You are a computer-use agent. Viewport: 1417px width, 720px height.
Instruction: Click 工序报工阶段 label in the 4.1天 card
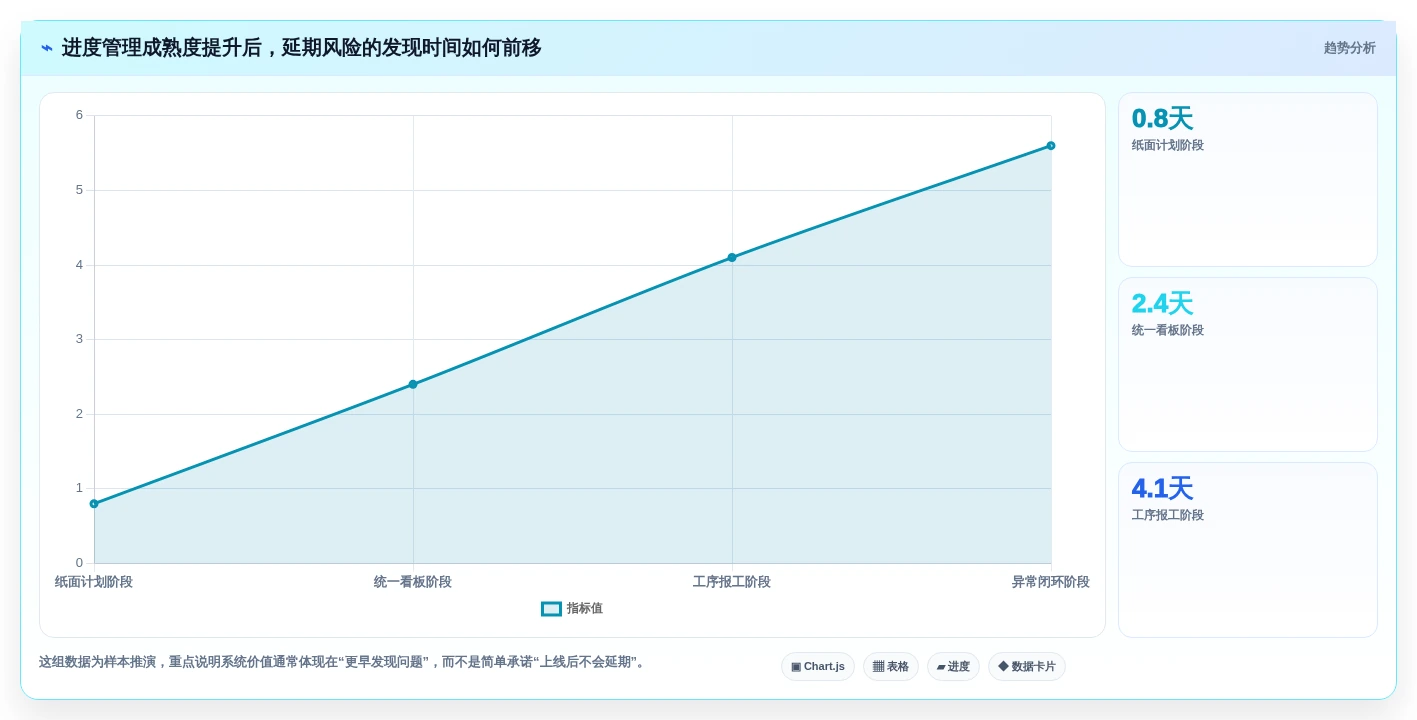[1168, 515]
